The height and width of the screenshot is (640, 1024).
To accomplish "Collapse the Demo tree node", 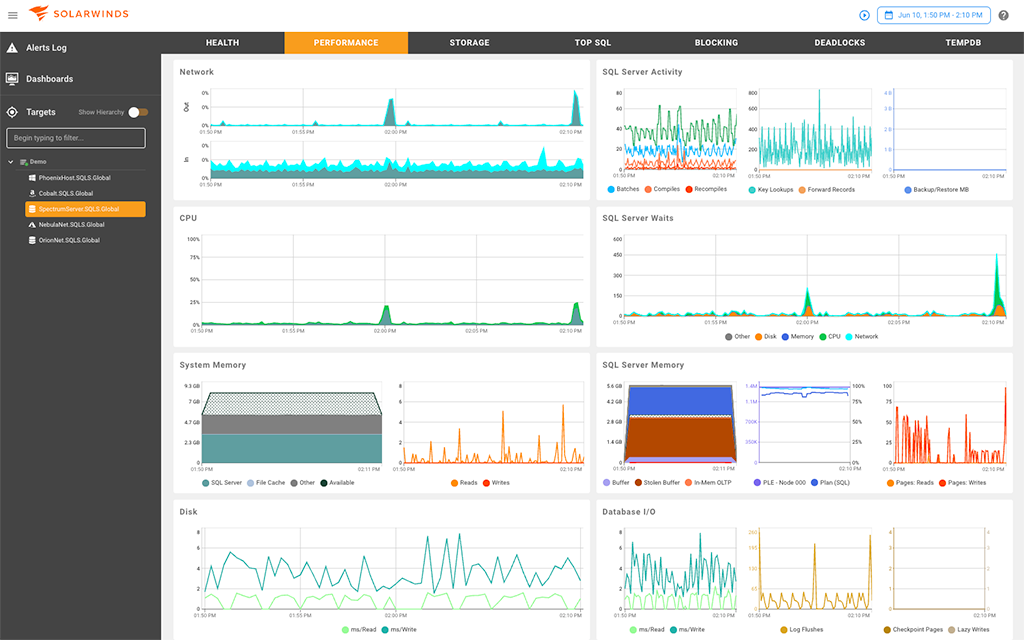I will pyautogui.click(x=10, y=160).
